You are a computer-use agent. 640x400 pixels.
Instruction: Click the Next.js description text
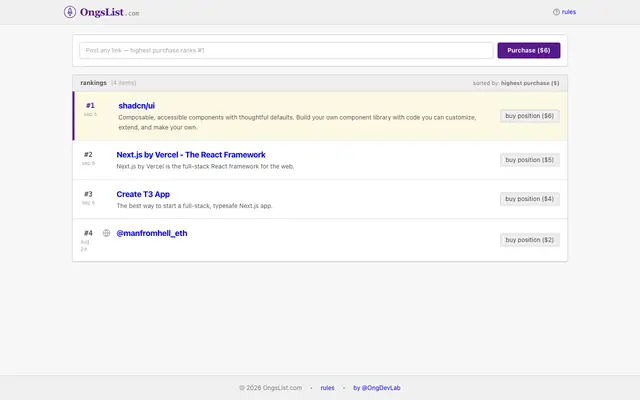tap(205, 166)
